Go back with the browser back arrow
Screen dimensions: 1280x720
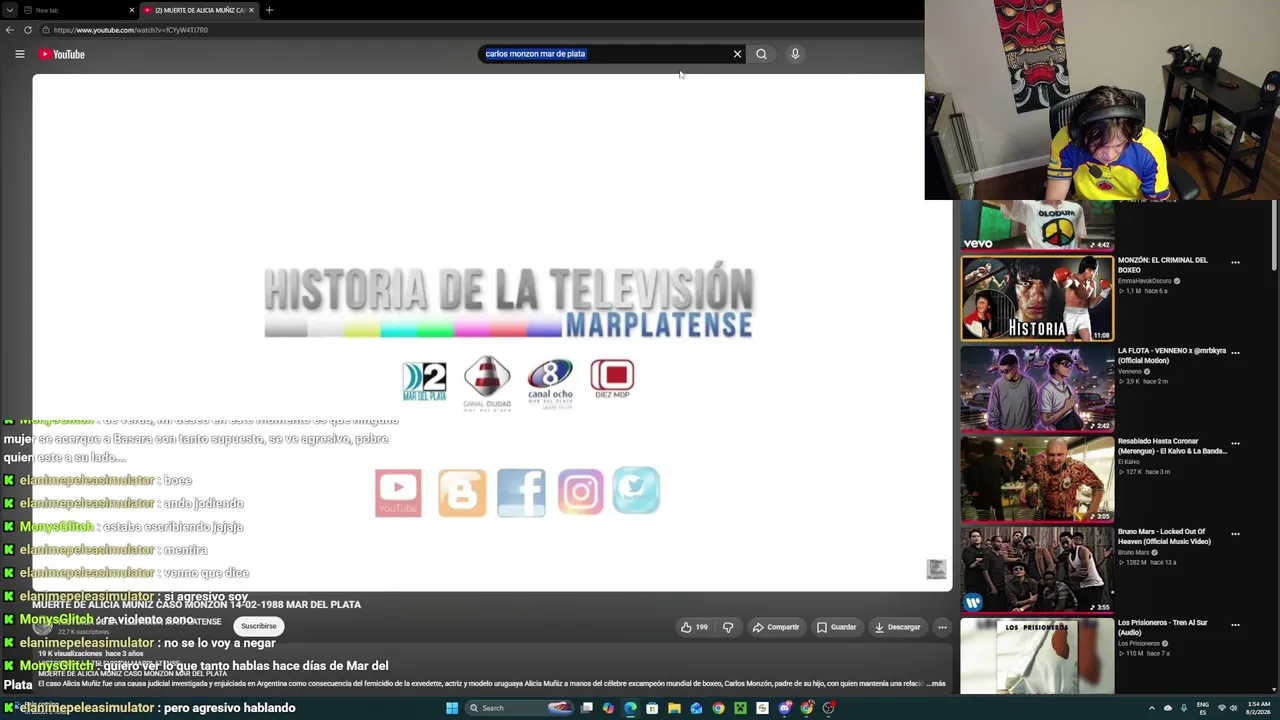pyautogui.click(x=10, y=30)
